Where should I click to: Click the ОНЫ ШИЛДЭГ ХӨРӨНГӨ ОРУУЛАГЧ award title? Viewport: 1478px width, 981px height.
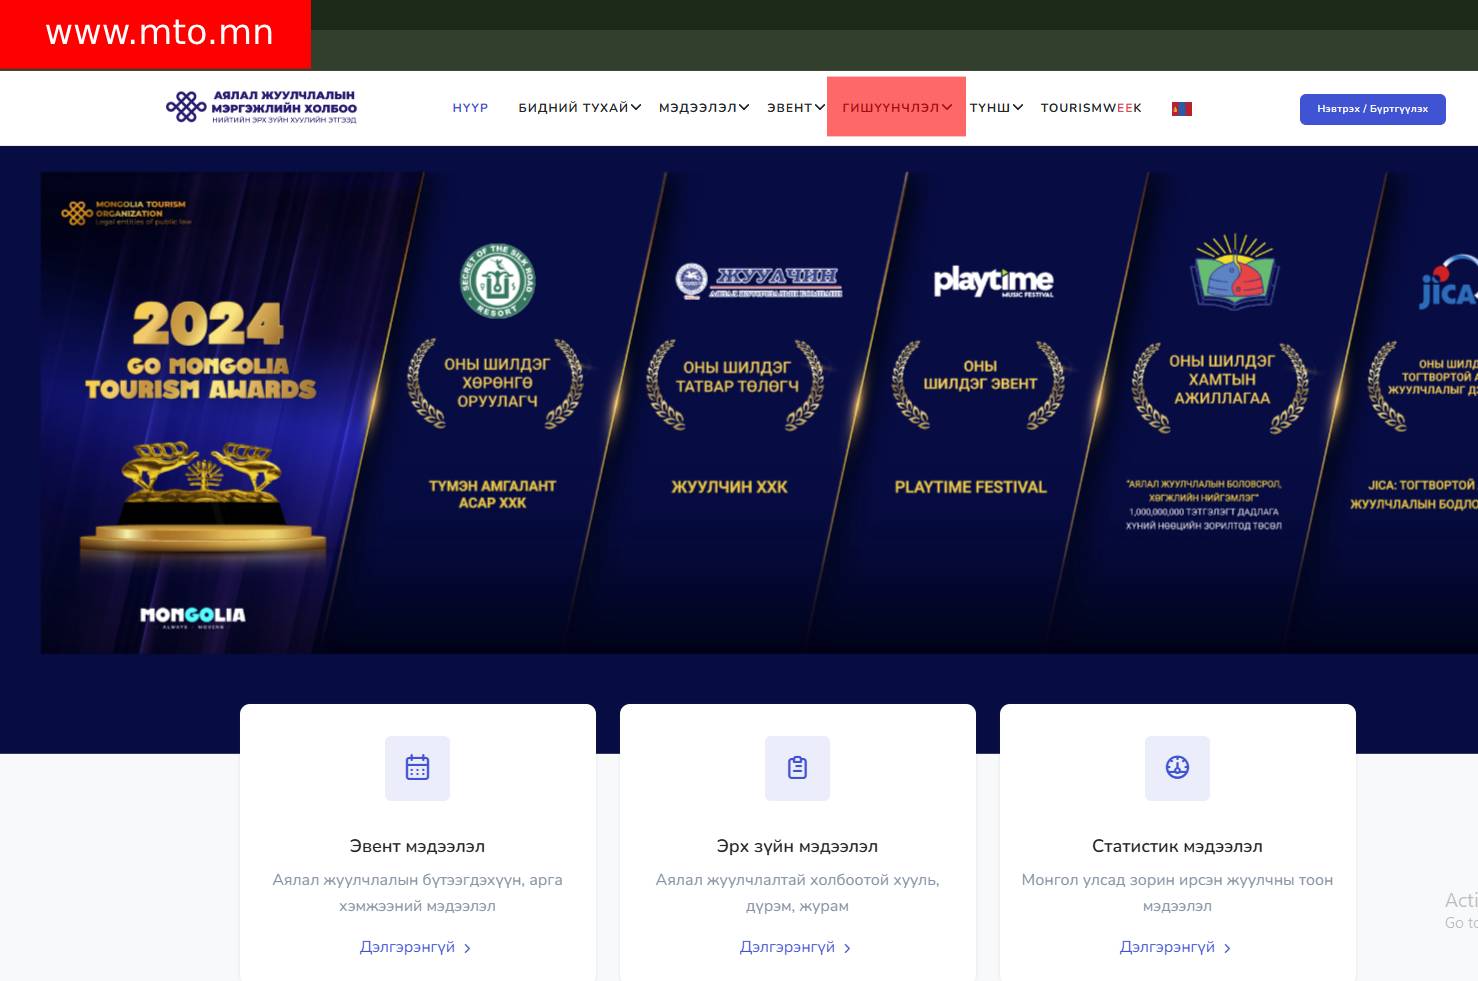(497, 383)
